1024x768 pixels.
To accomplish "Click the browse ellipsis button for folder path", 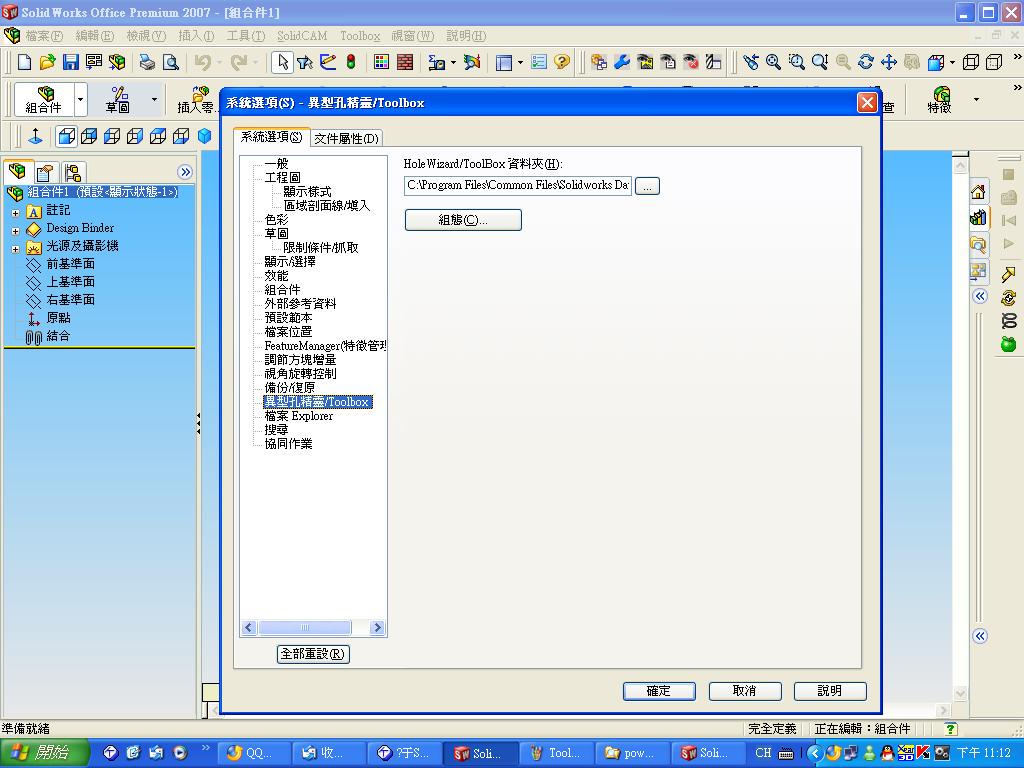I will [x=647, y=186].
